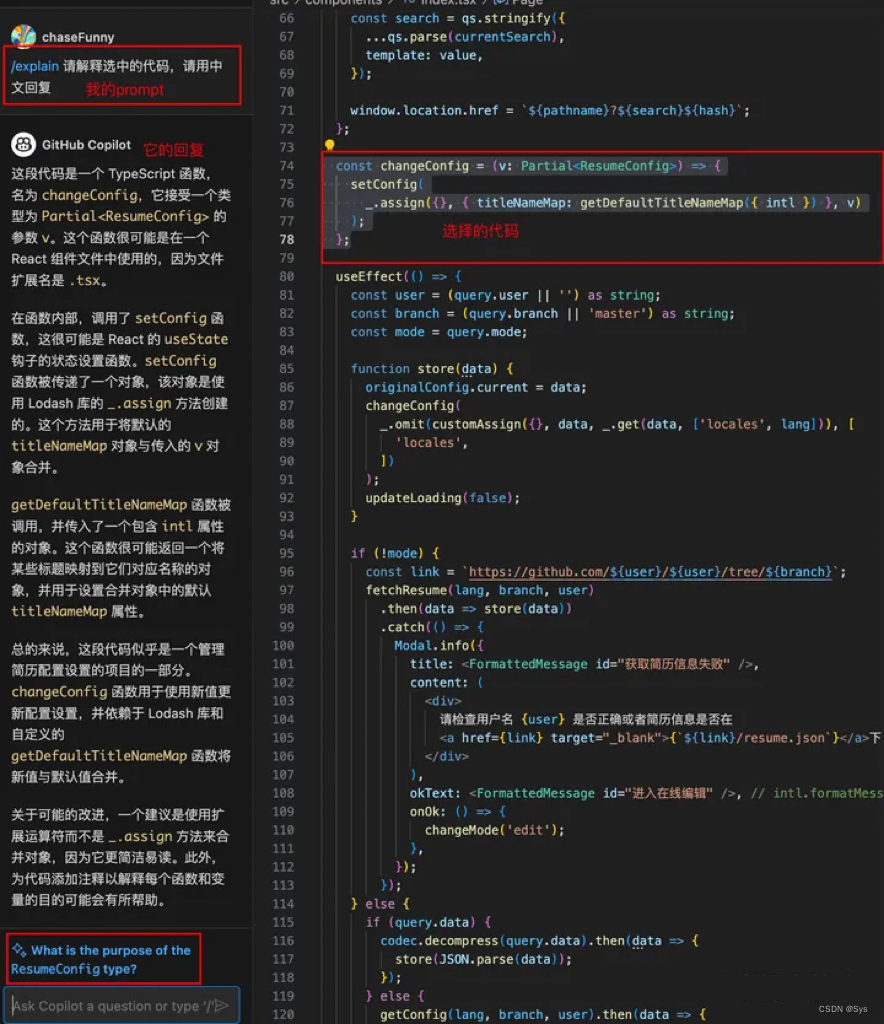Click 'Modal.info' on line 100

coord(432,646)
